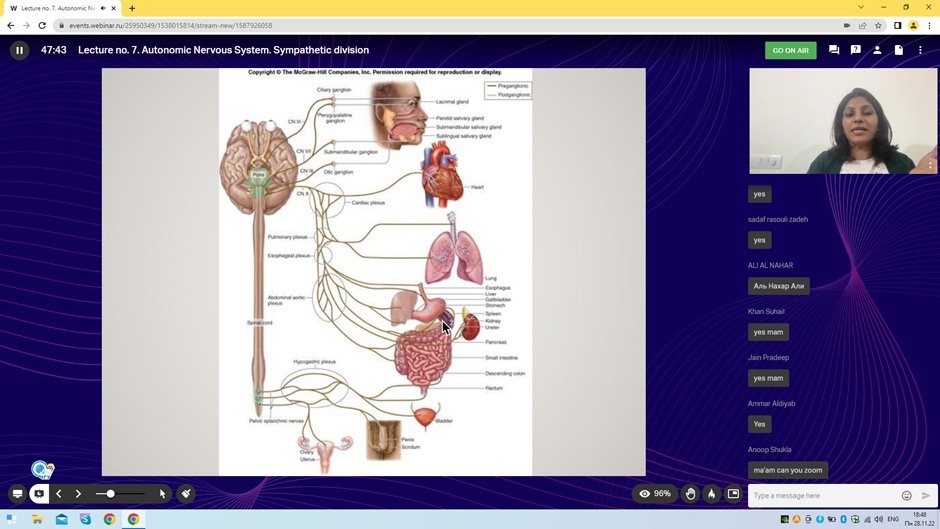This screenshot has height=529, width=940.
Task: Open File Explorer from taskbar
Action: point(37,519)
